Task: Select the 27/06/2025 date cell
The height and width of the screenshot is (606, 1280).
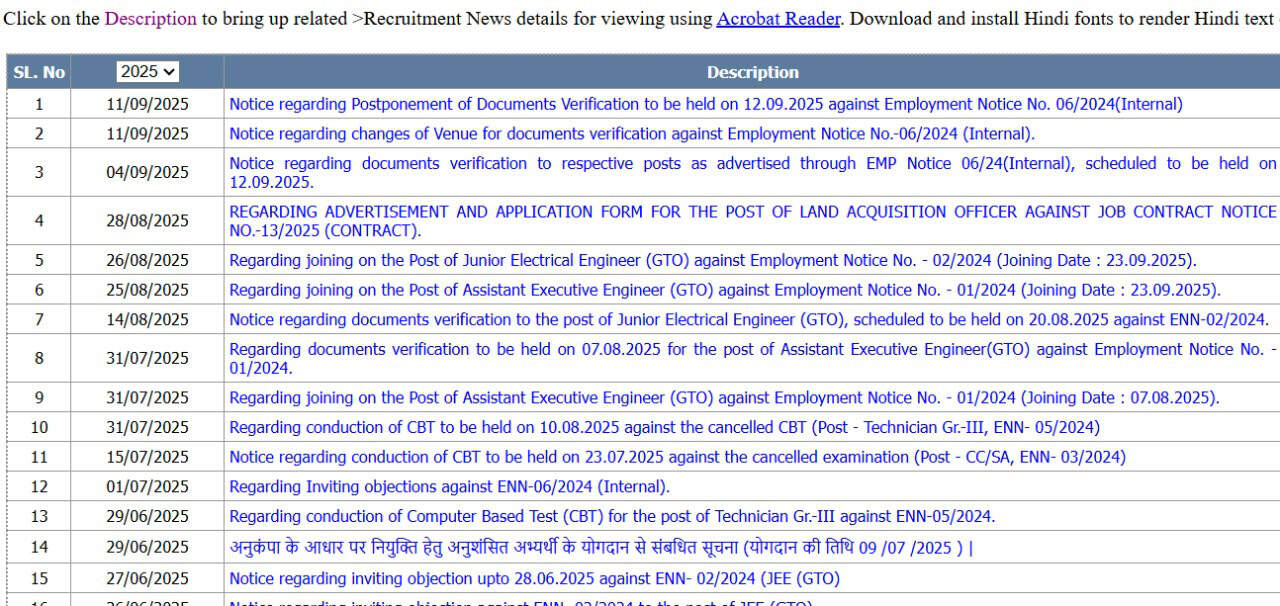Action: click(147, 579)
